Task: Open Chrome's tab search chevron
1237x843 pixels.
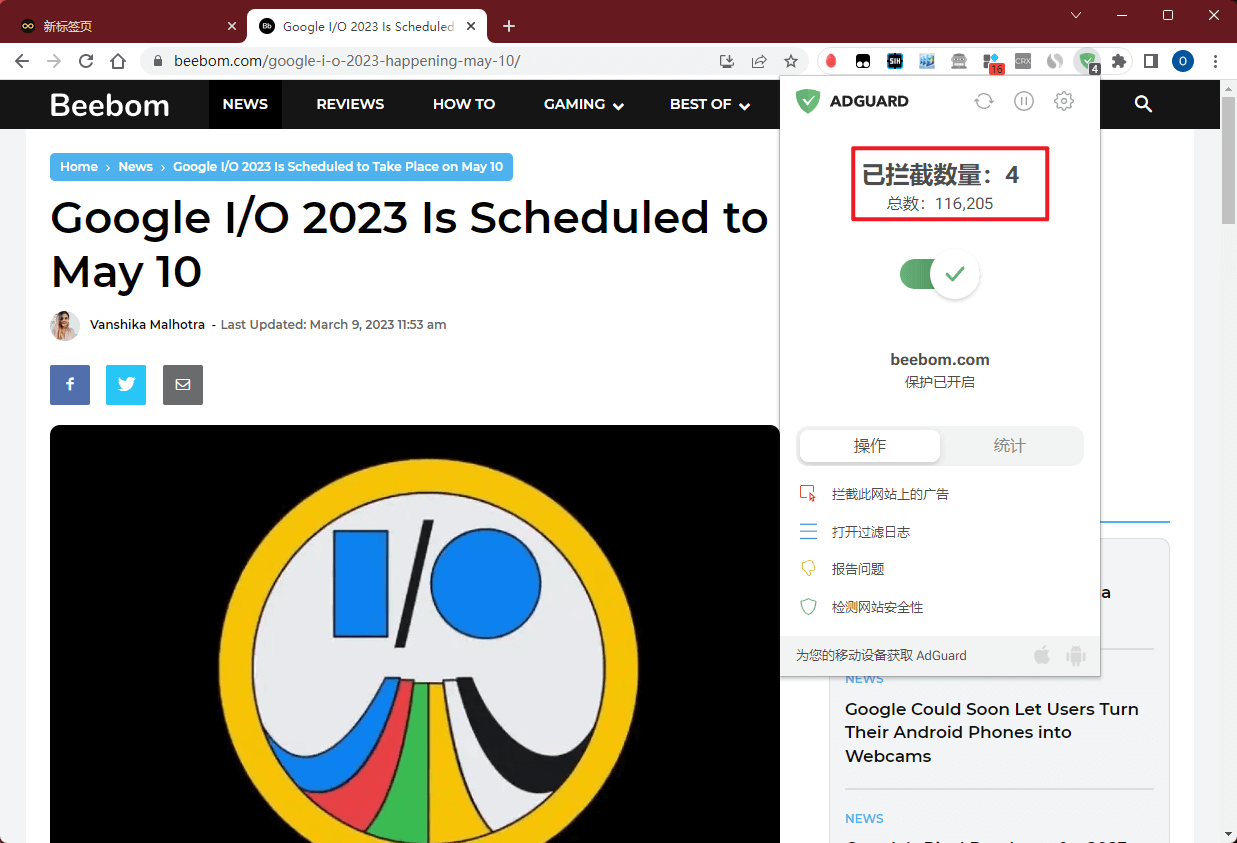Action: point(1076,15)
